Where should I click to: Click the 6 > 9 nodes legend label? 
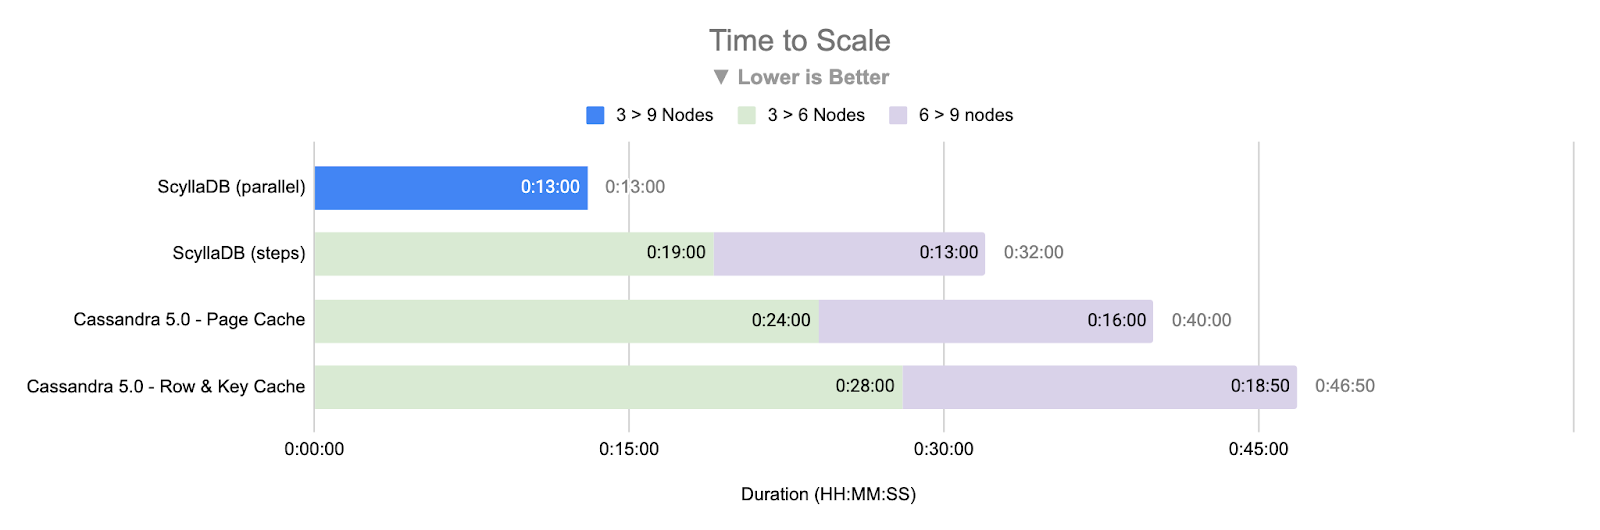[x=966, y=115]
